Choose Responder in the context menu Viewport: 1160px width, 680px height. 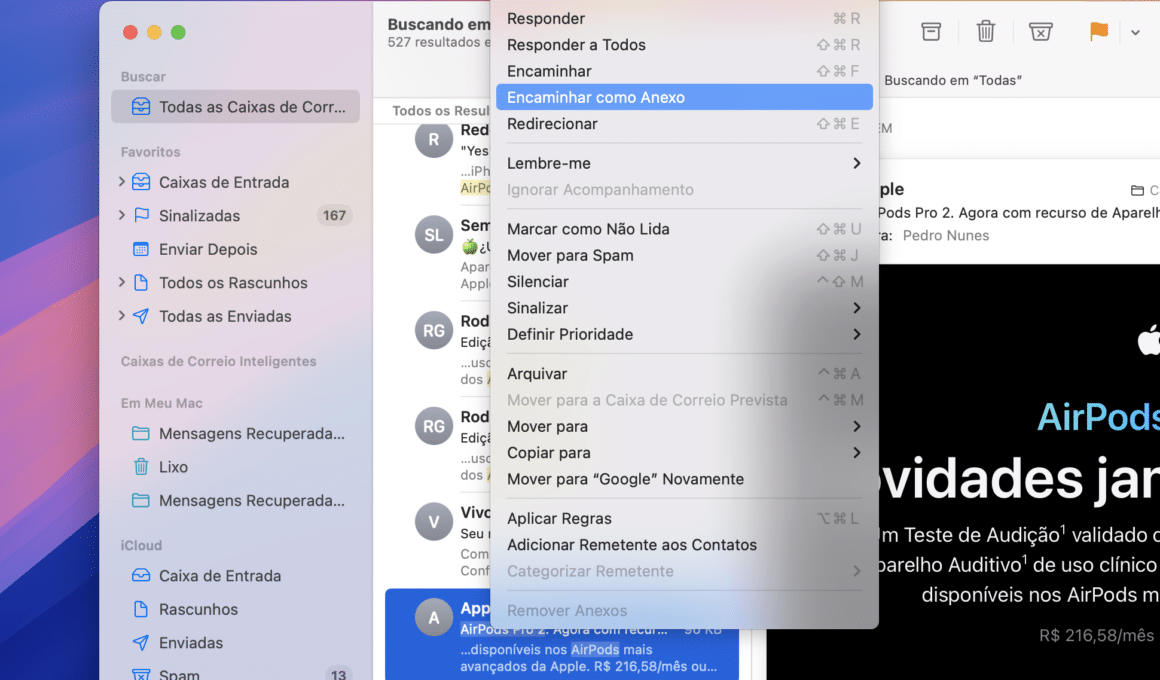click(x=684, y=18)
